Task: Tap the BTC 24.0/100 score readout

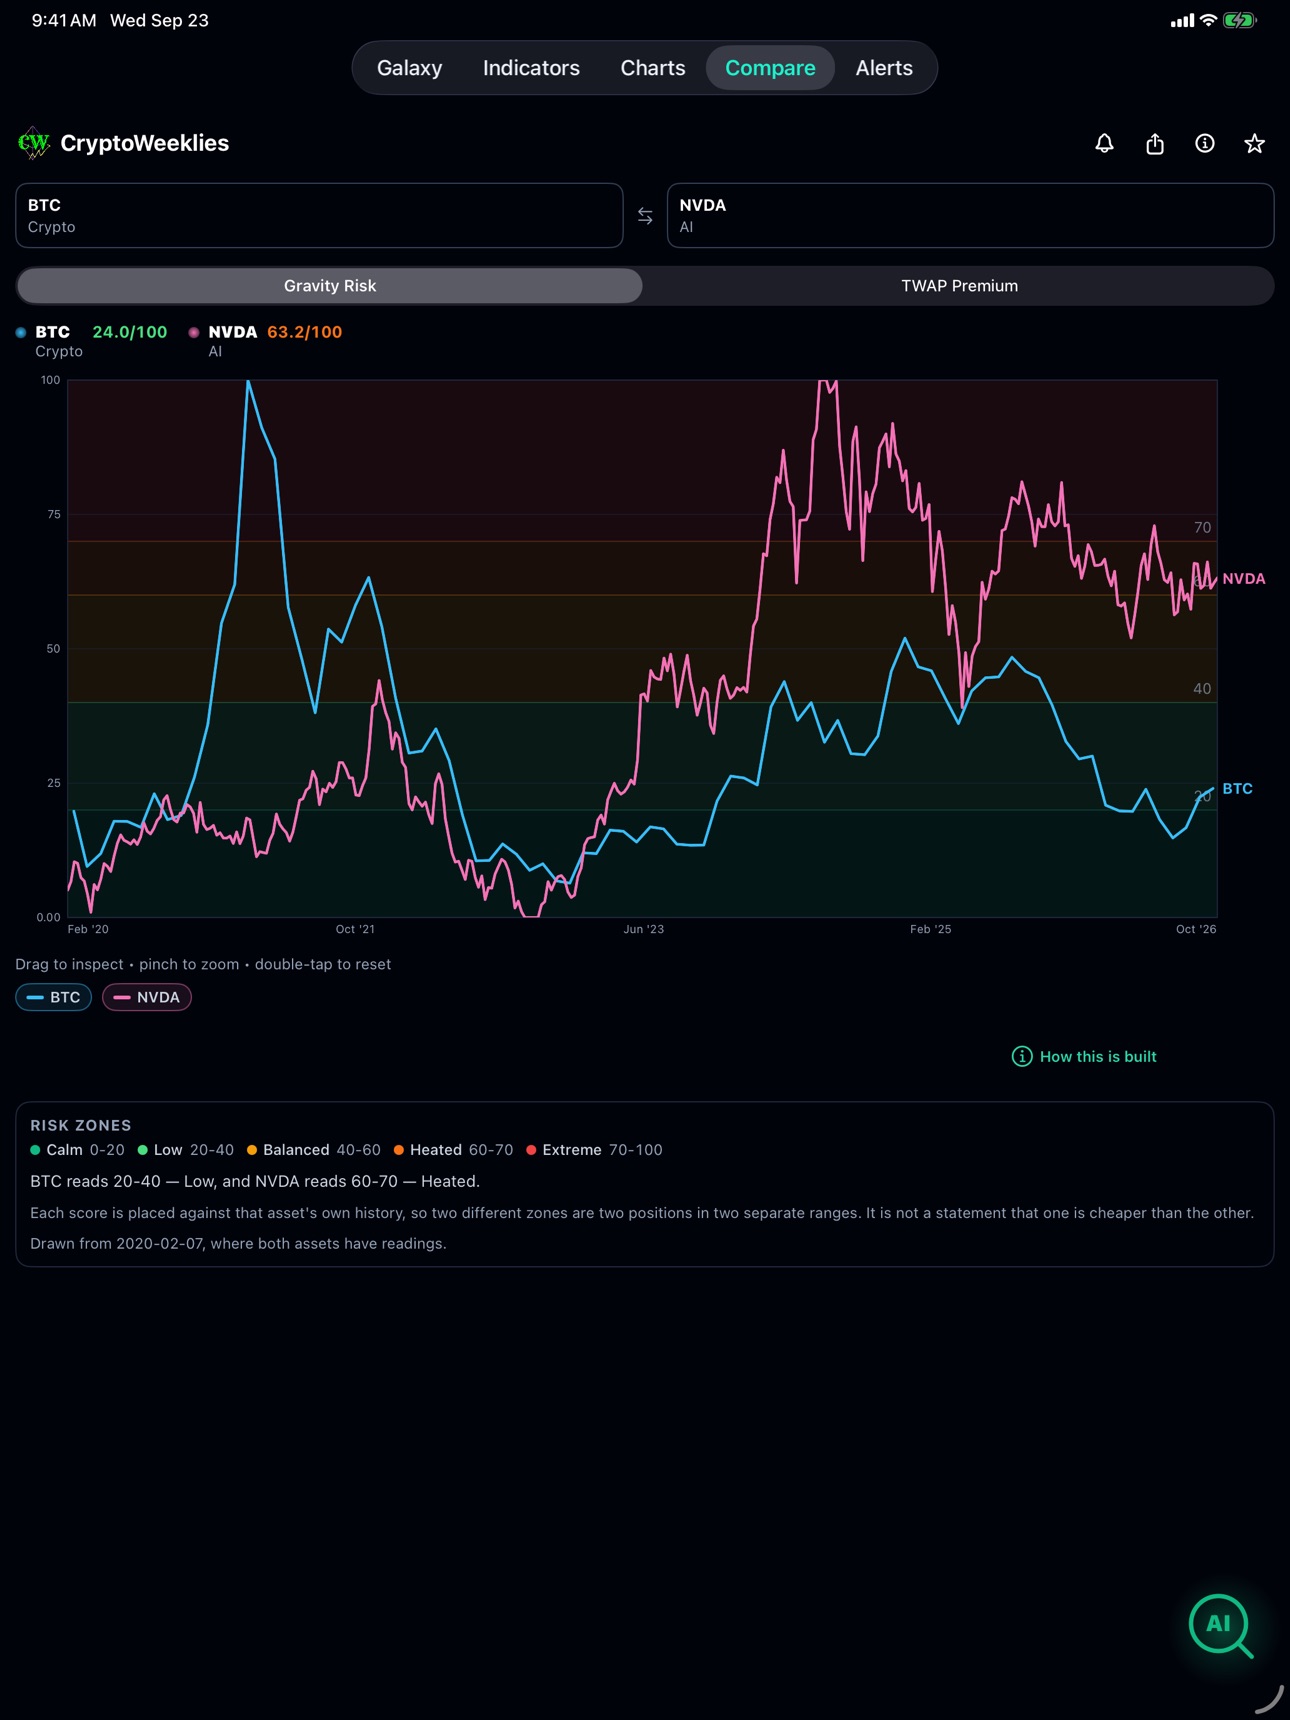Action: pos(130,332)
